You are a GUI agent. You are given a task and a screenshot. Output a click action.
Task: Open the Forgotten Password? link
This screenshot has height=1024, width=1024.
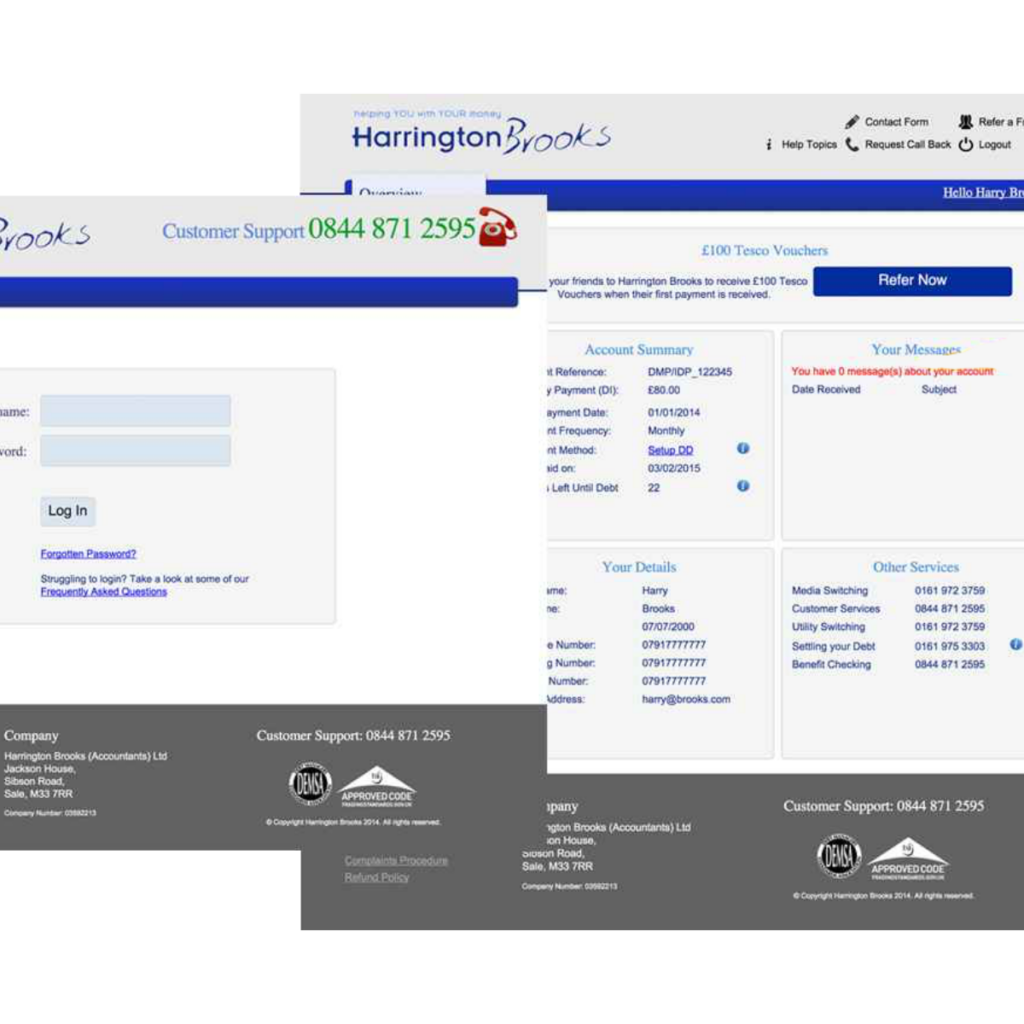tap(88, 554)
